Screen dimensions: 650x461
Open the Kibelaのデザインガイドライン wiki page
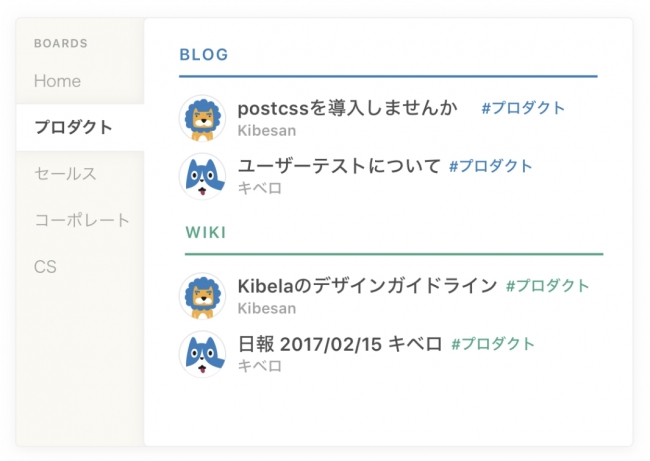point(367,286)
